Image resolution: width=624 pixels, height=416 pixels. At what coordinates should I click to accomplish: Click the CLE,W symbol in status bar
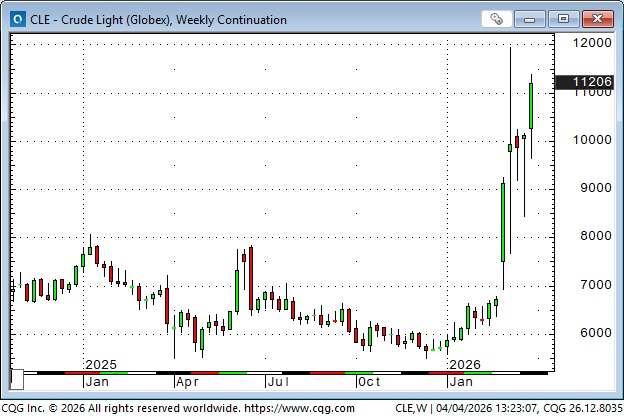(412, 408)
